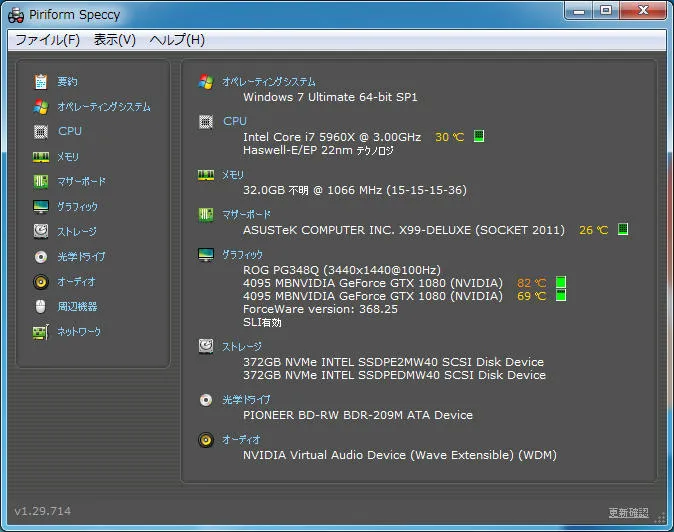Screen dimensions: 674x532
Task: Click the CPU temperature value 30 ℃
Action: 450,137
